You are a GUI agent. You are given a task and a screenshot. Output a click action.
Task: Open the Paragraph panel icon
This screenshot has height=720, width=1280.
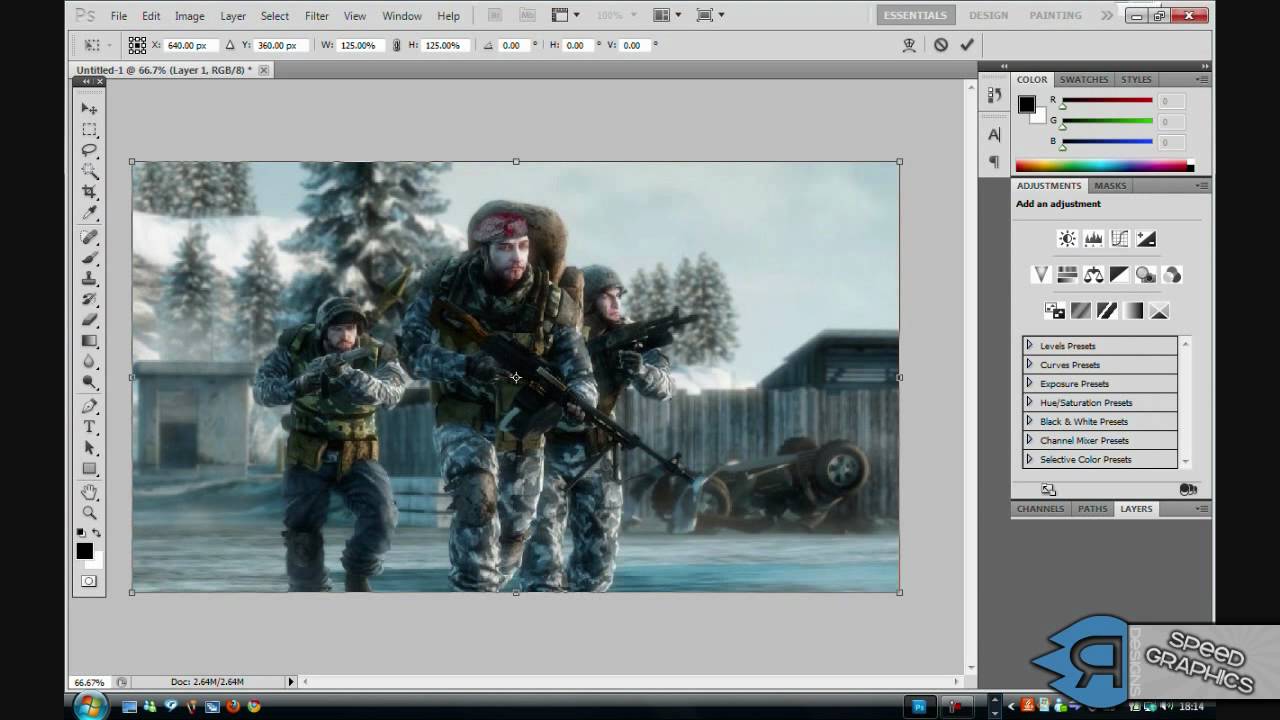pyautogui.click(x=994, y=161)
